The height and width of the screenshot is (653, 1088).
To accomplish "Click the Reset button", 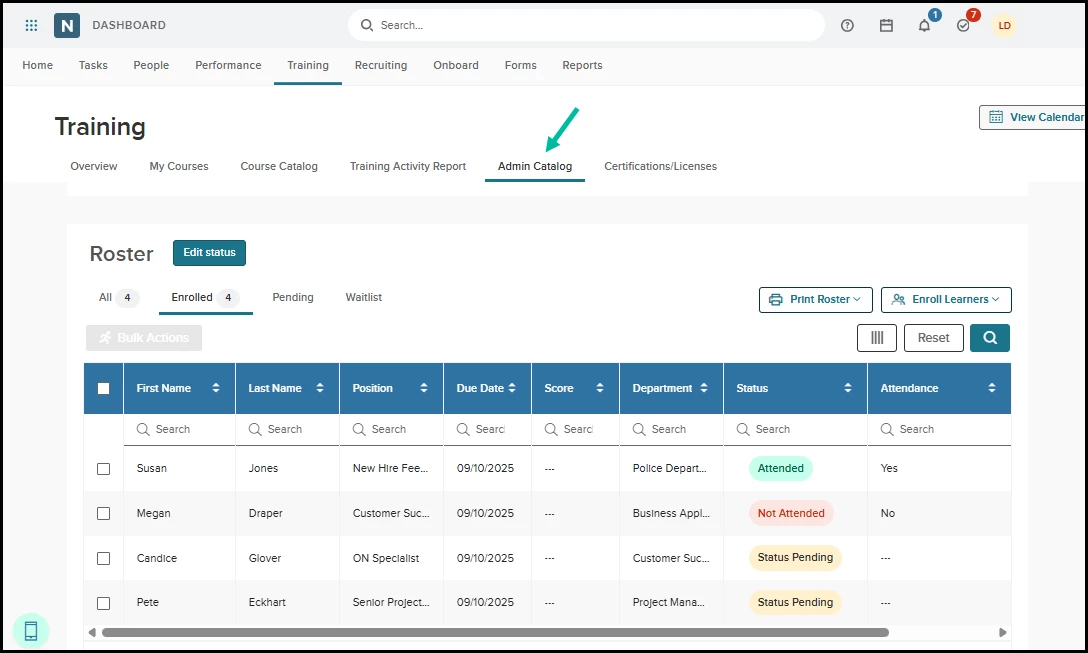I will click(x=933, y=338).
